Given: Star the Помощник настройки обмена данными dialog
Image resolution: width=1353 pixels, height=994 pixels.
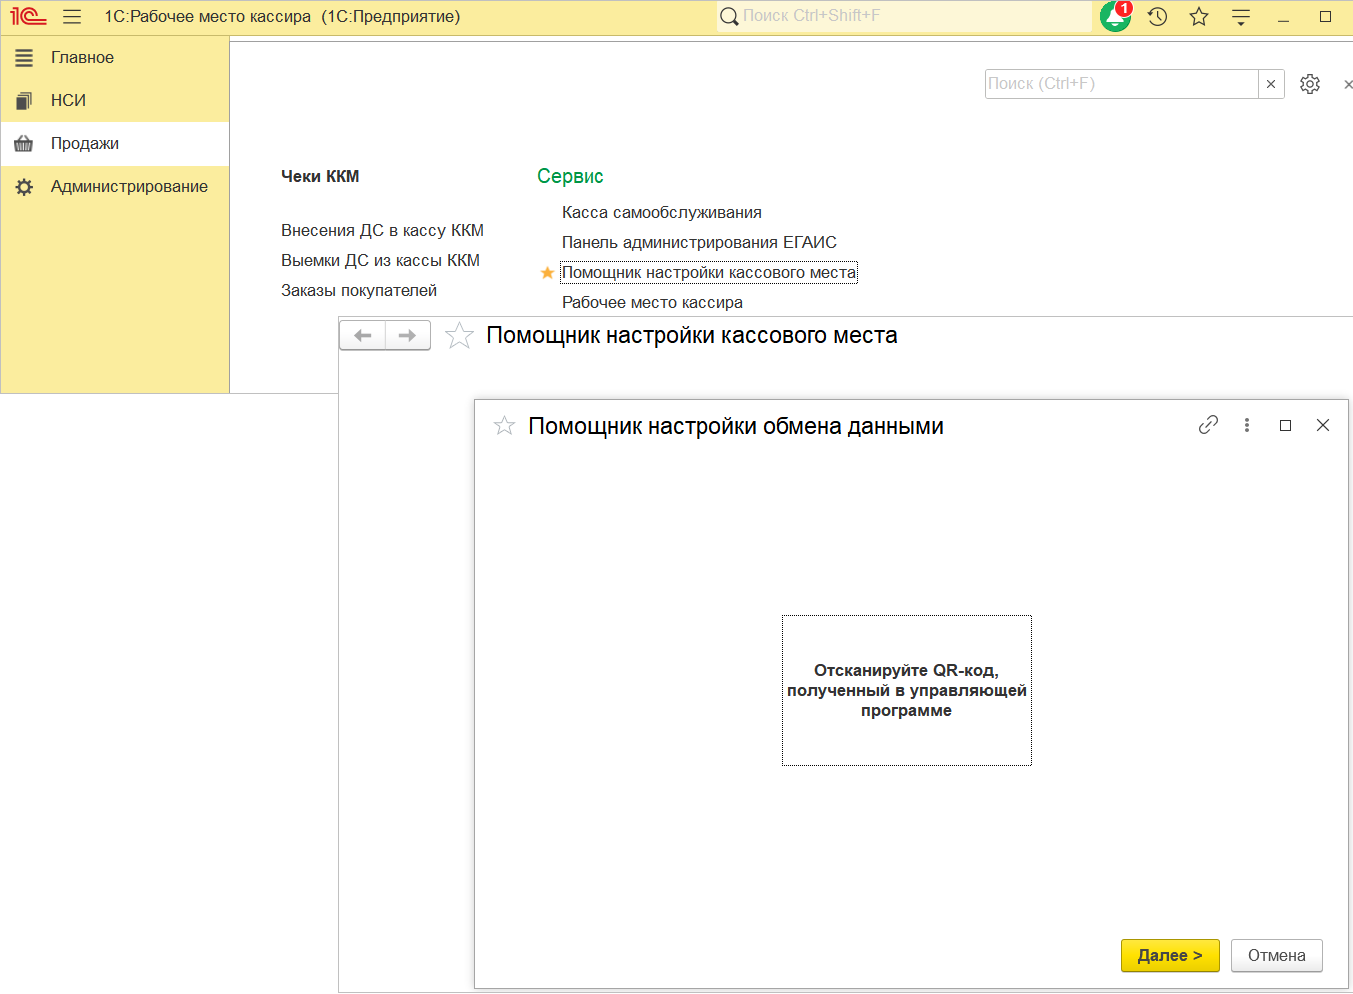Looking at the screenshot, I should click(504, 426).
